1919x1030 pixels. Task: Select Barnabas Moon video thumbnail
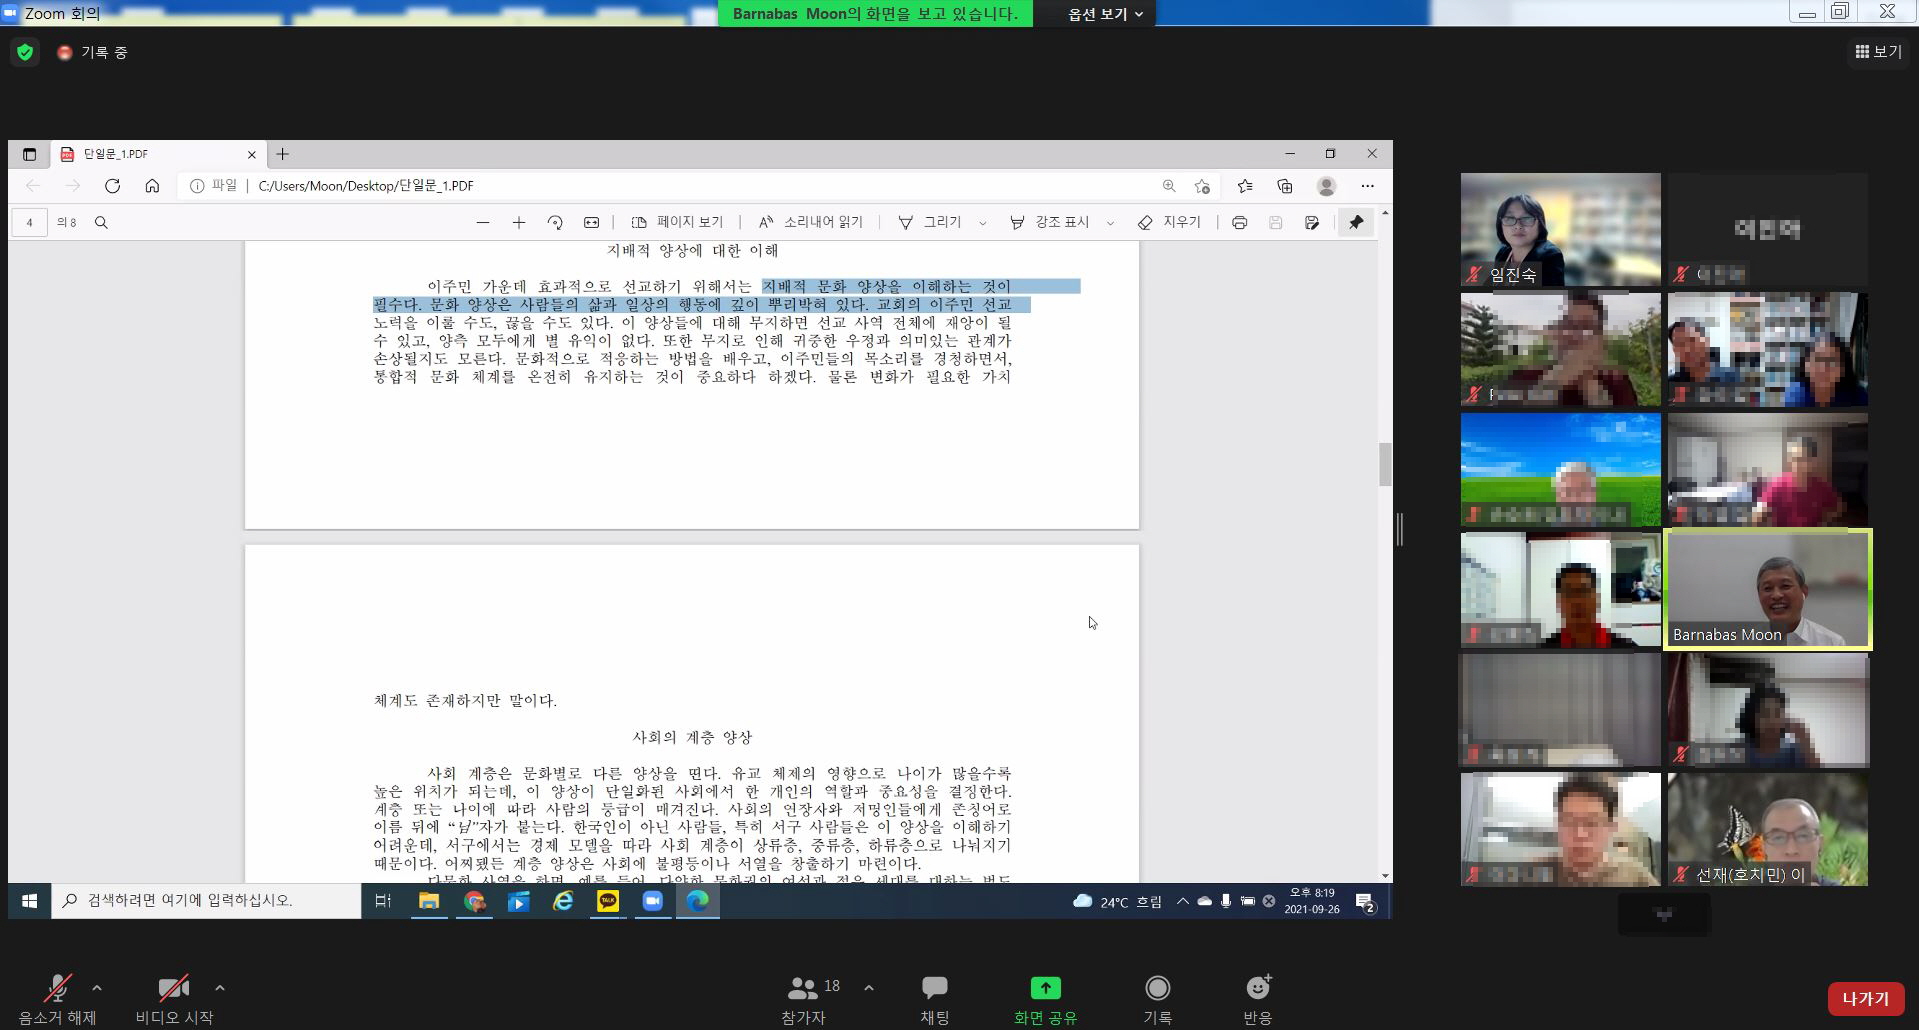point(1768,590)
